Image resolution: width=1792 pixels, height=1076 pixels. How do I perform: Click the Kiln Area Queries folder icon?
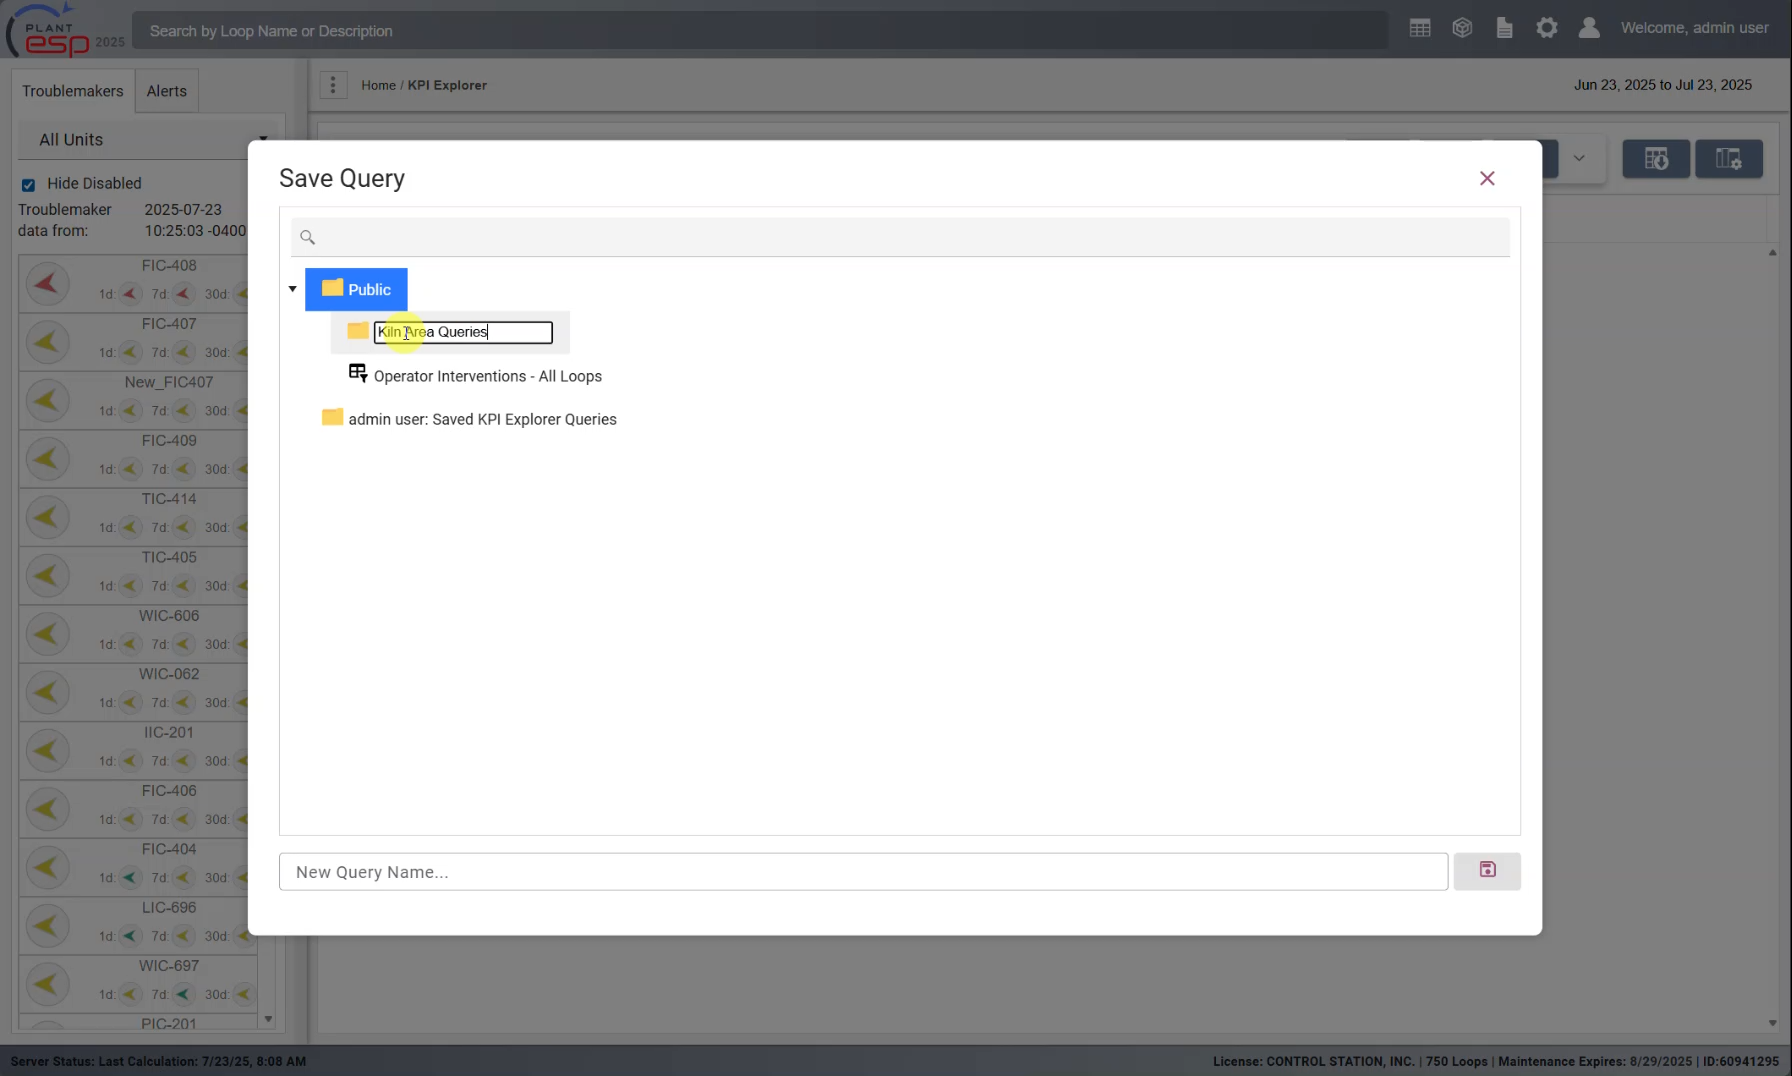(x=358, y=331)
